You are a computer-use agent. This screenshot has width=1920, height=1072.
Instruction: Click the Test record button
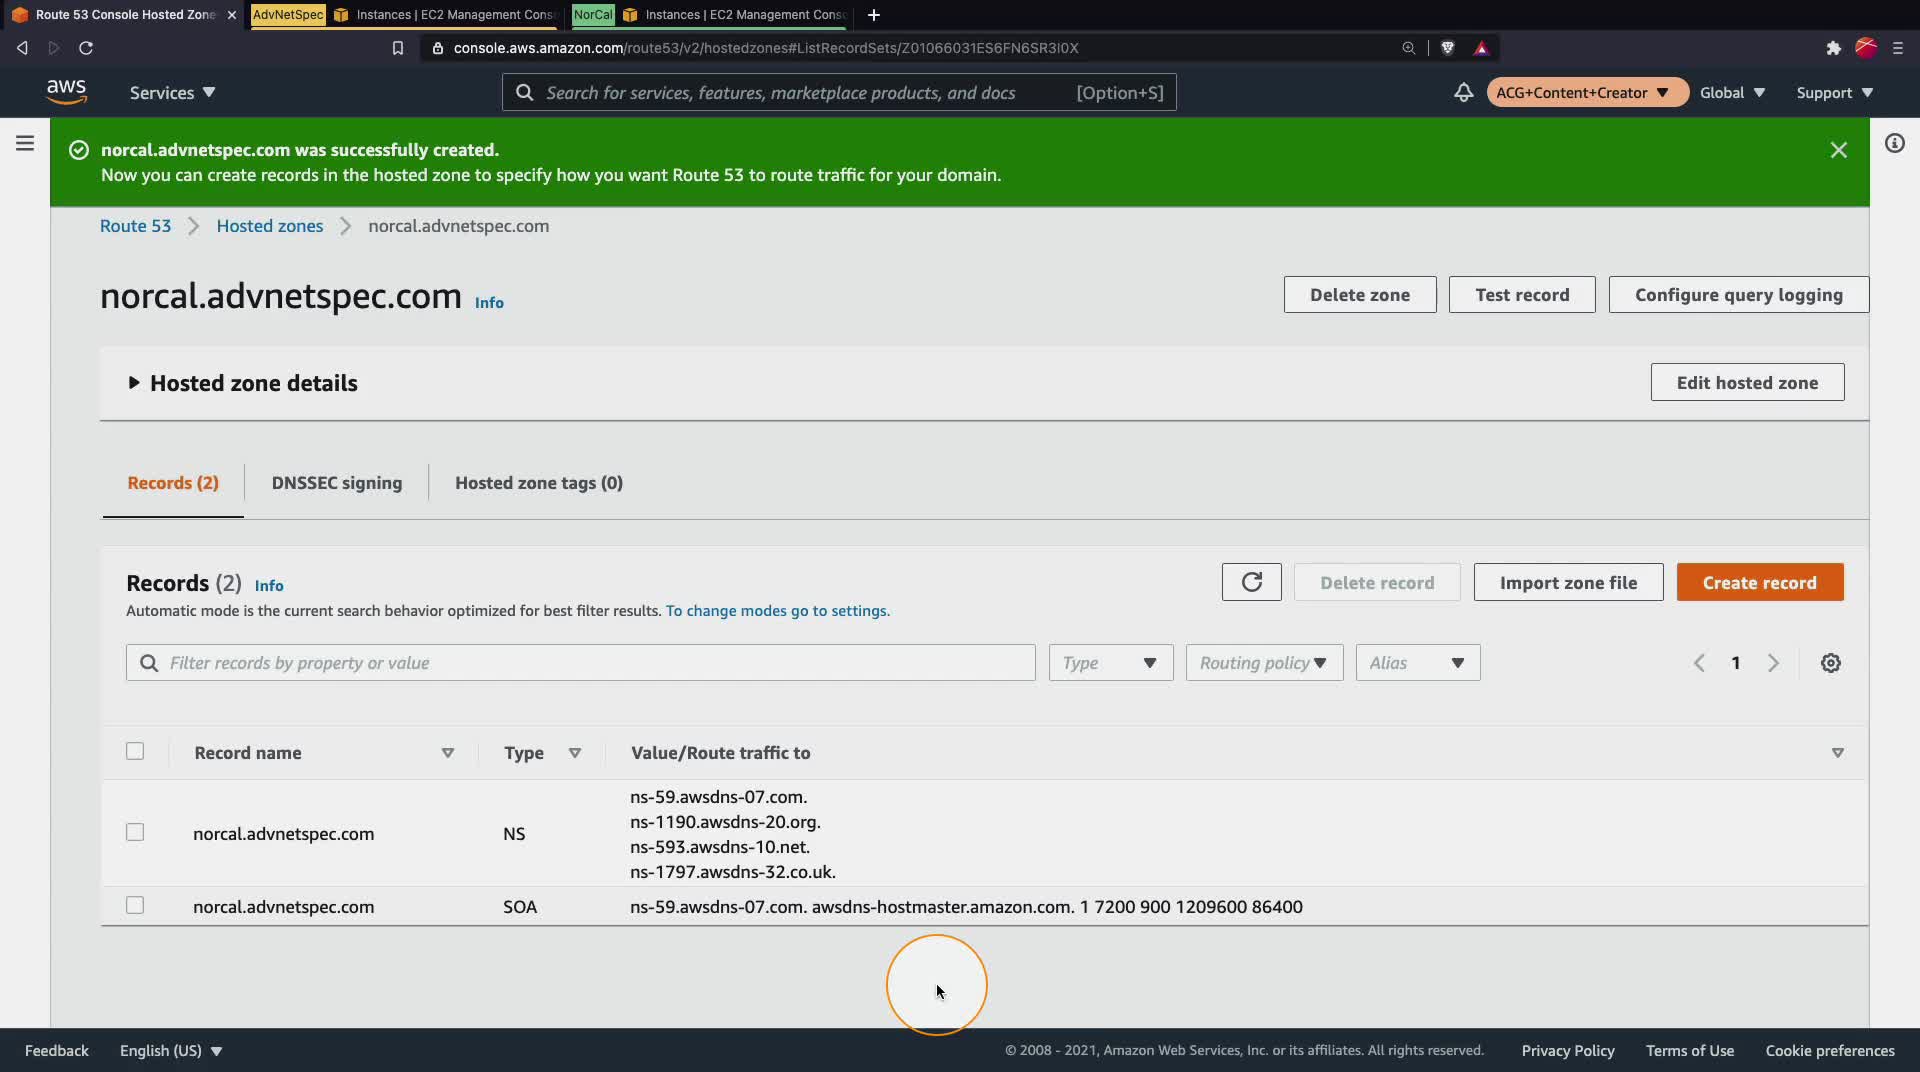pyautogui.click(x=1522, y=295)
